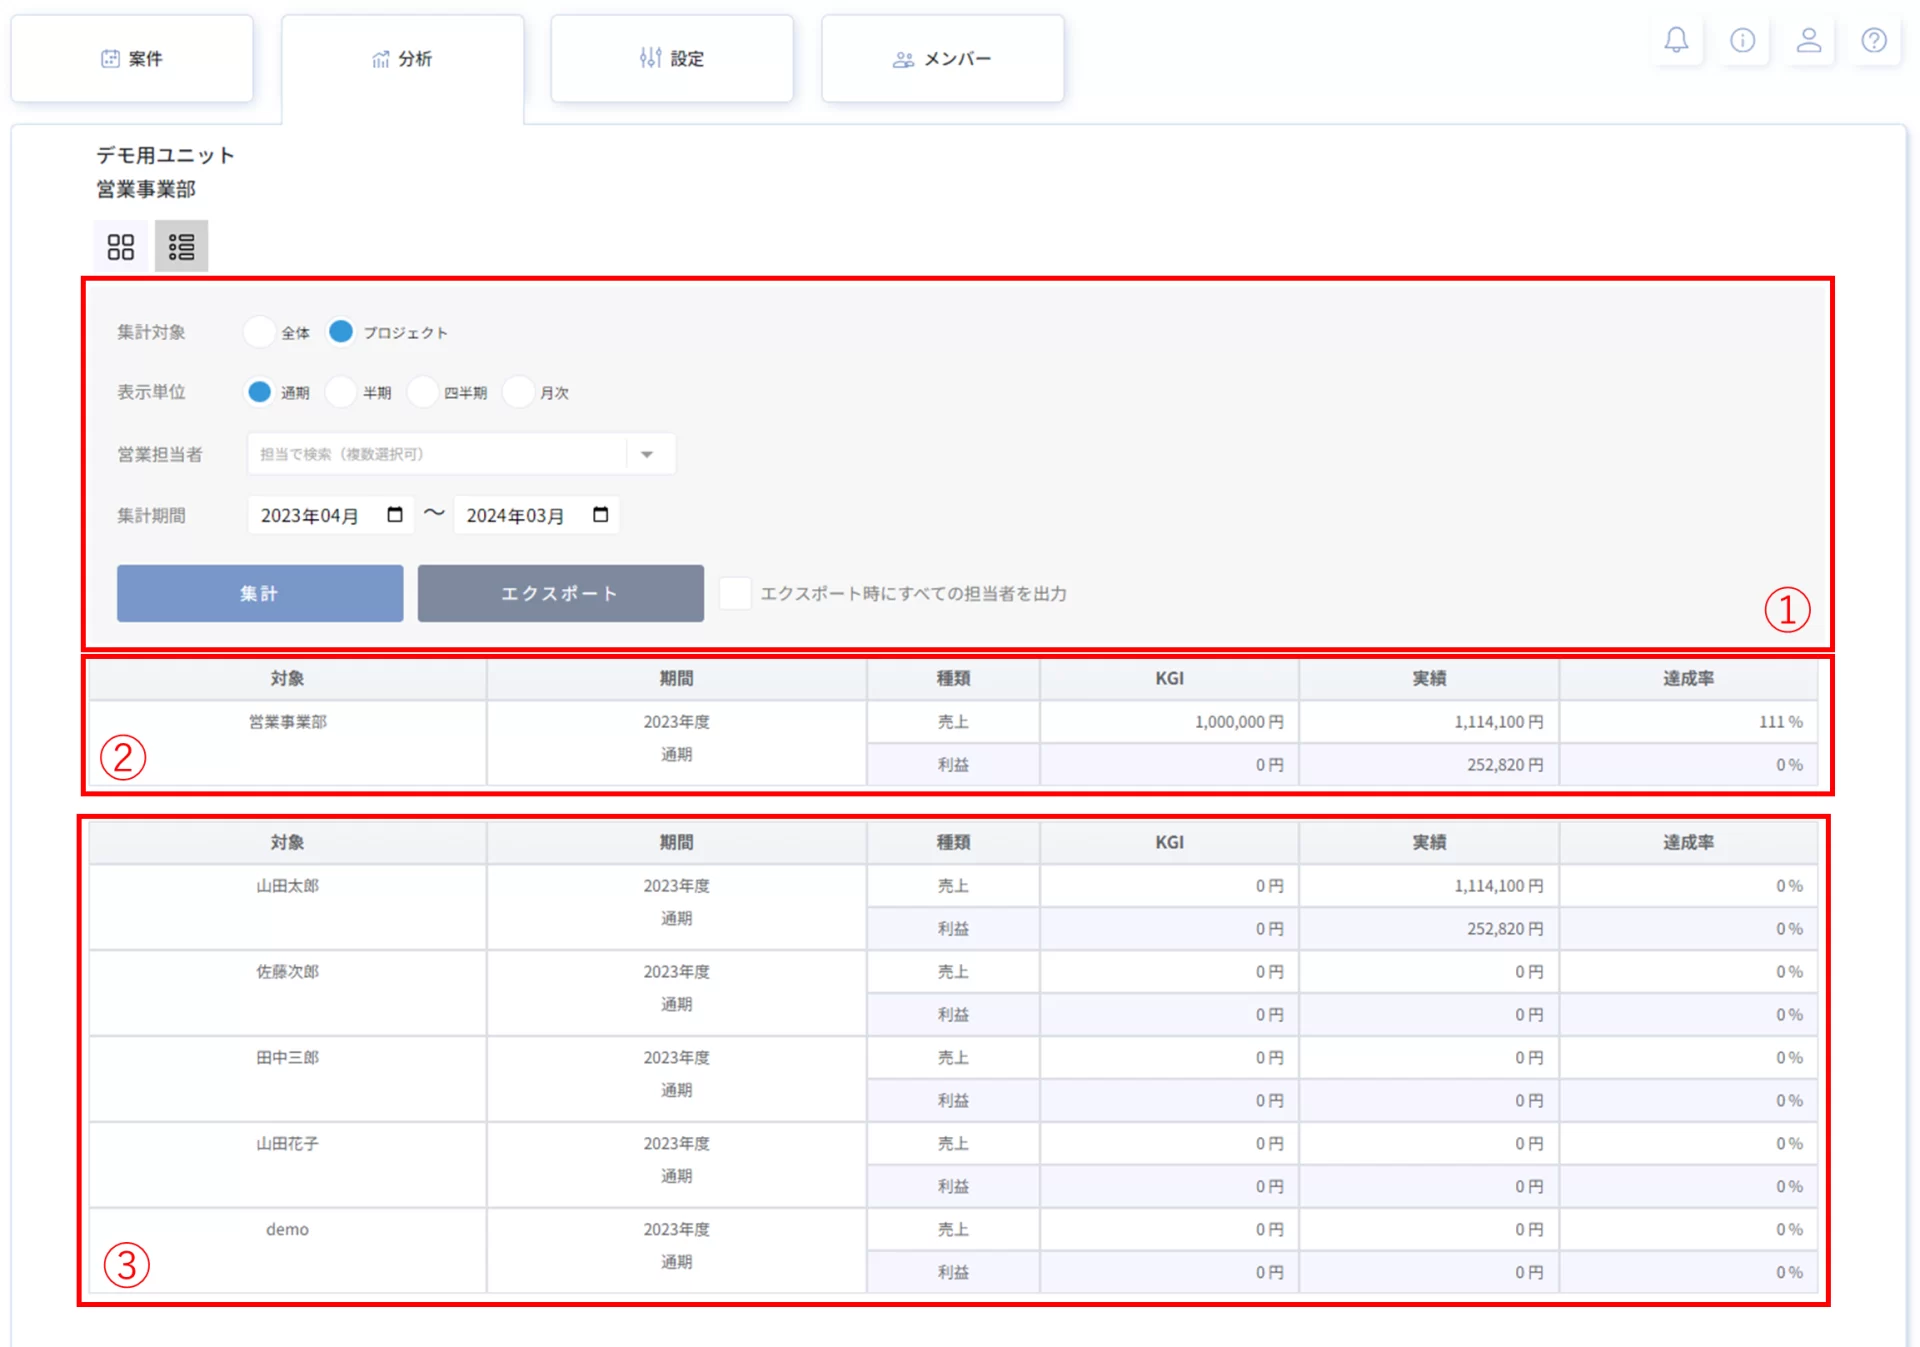Click the KGI value 1,000,000 円
1920x1347 pixels.
click(x=1239, y=722)
